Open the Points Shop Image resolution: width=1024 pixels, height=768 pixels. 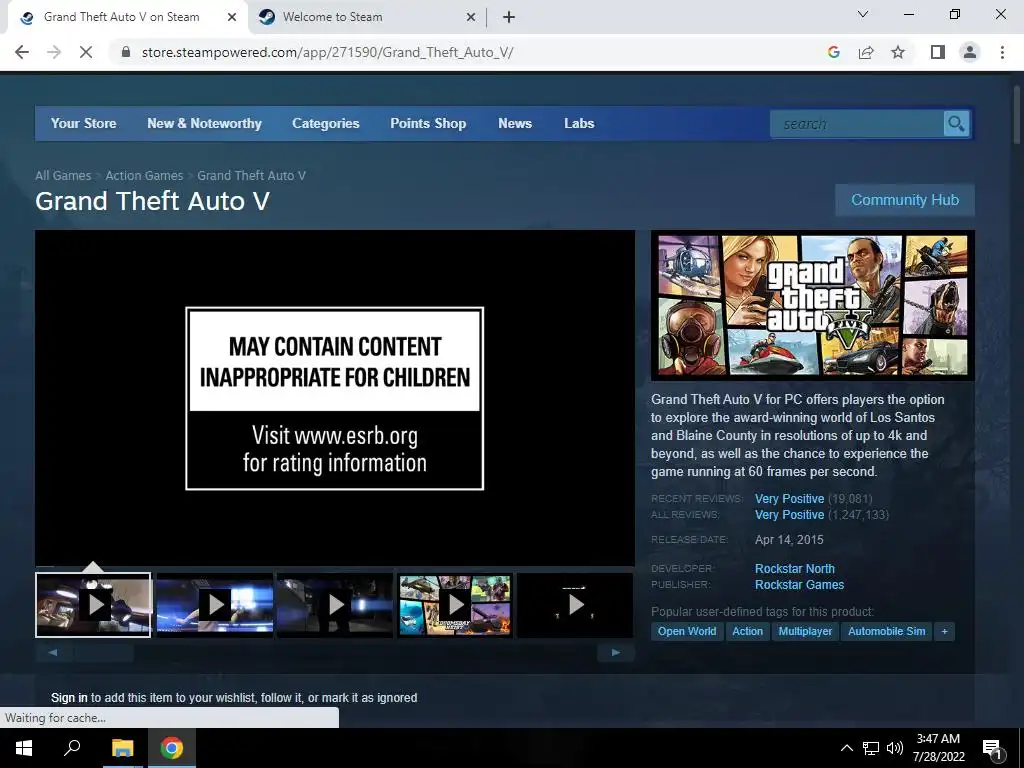click(428, 123)
